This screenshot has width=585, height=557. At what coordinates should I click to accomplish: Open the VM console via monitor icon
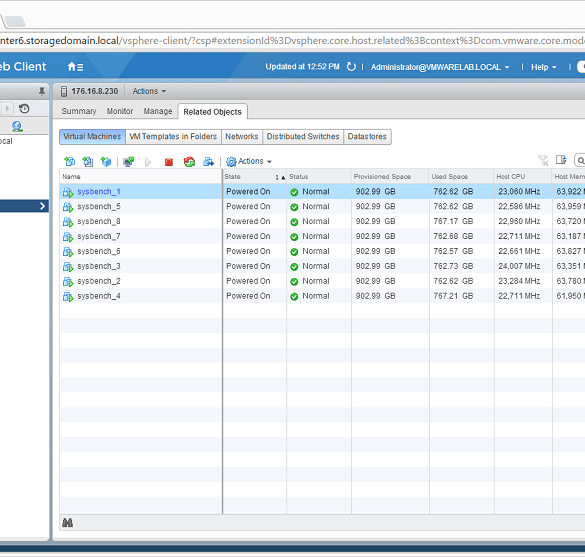(x=129, y=162)
